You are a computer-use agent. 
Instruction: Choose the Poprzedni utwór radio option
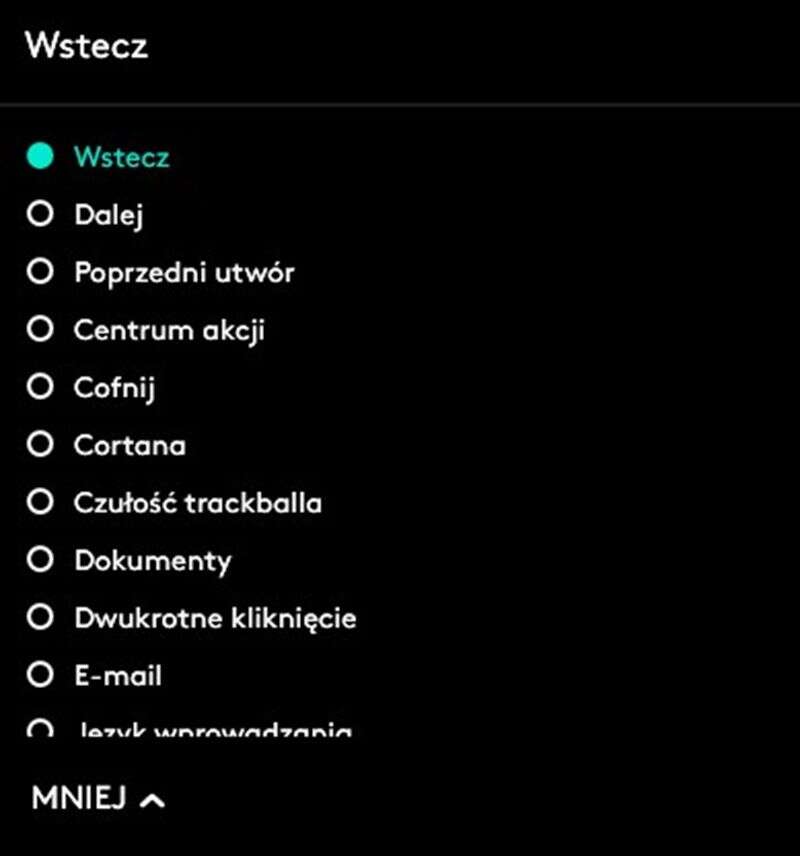[40, 272]
